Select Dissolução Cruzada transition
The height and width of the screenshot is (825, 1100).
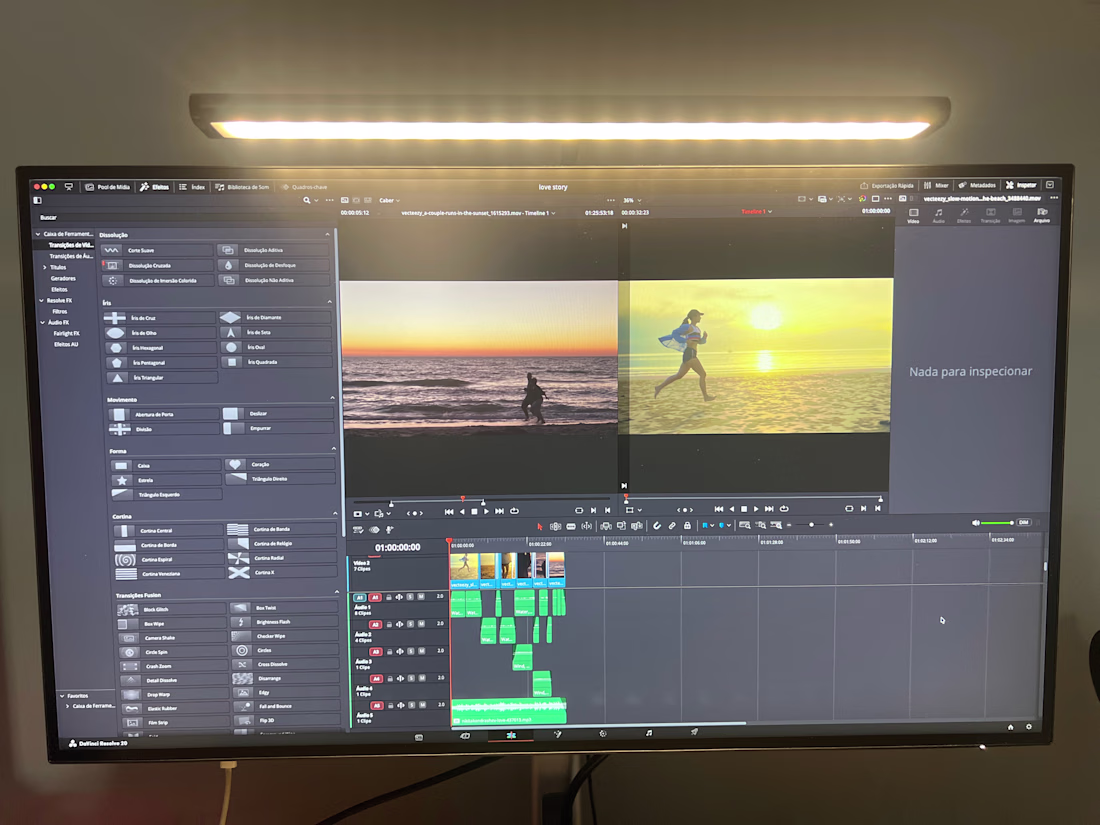158,265
